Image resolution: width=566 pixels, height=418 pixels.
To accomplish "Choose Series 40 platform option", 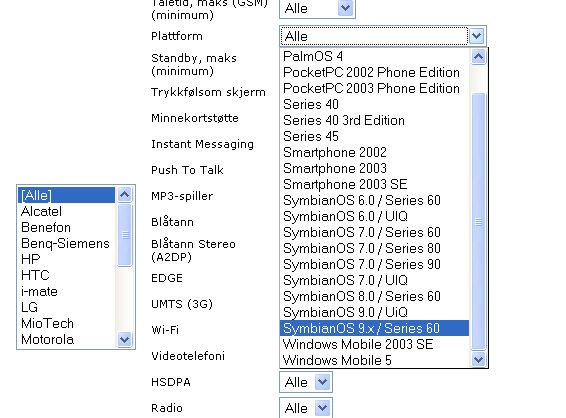I will tap(375, 104).
